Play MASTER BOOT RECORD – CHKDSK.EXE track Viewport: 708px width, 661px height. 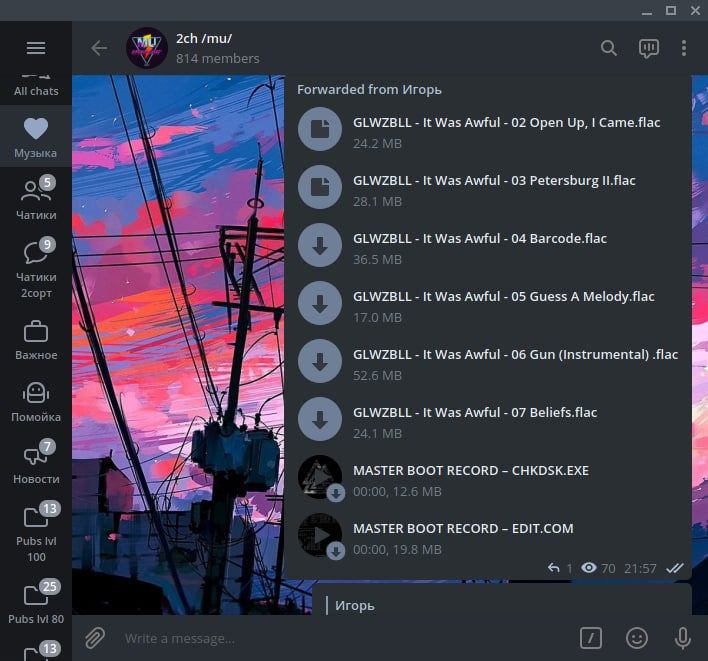(x=320, y=477)
